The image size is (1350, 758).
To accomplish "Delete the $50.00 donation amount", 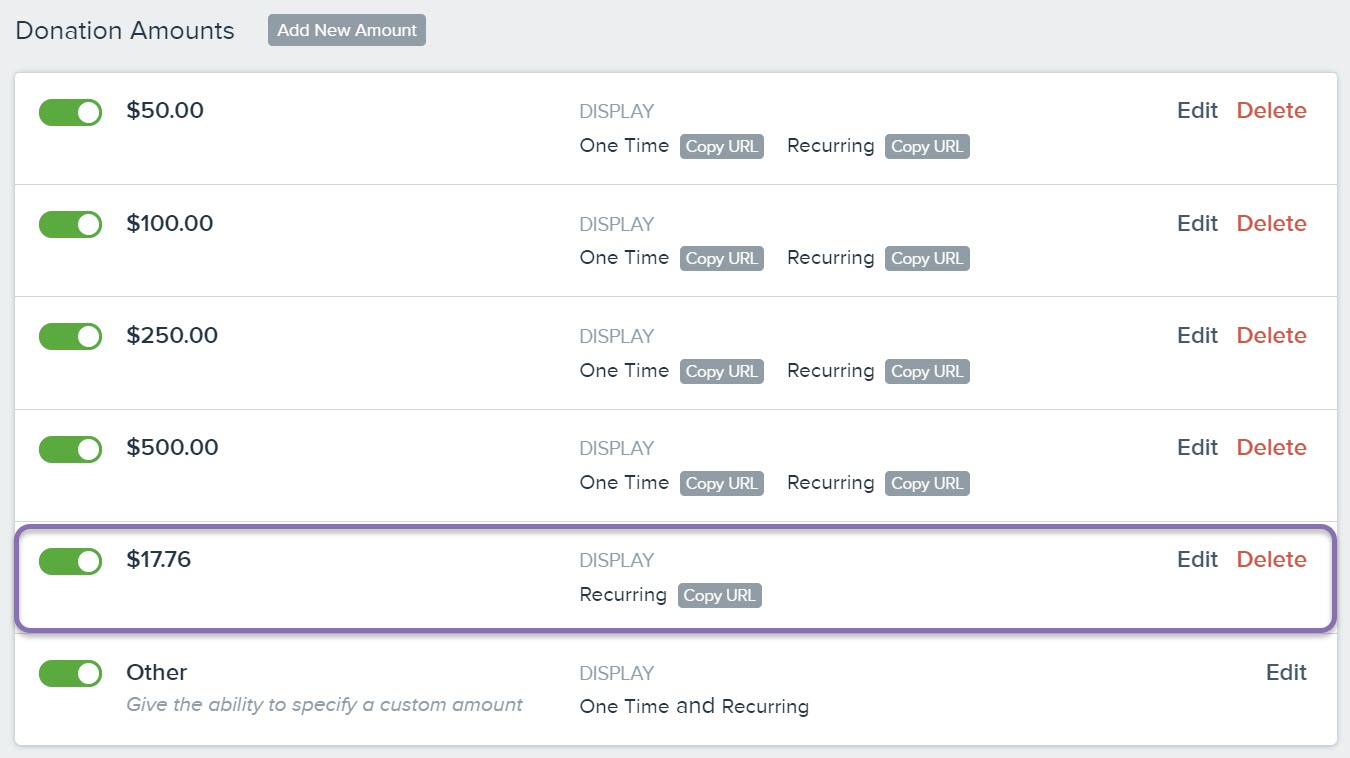I will click(1271, 110).
